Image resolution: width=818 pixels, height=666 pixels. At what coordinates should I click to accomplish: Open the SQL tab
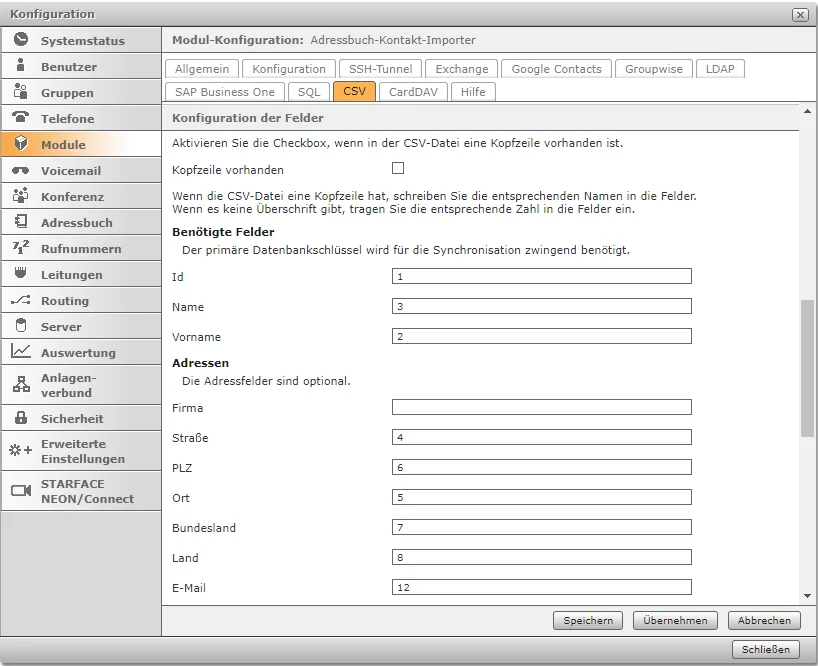pos(309,92)
